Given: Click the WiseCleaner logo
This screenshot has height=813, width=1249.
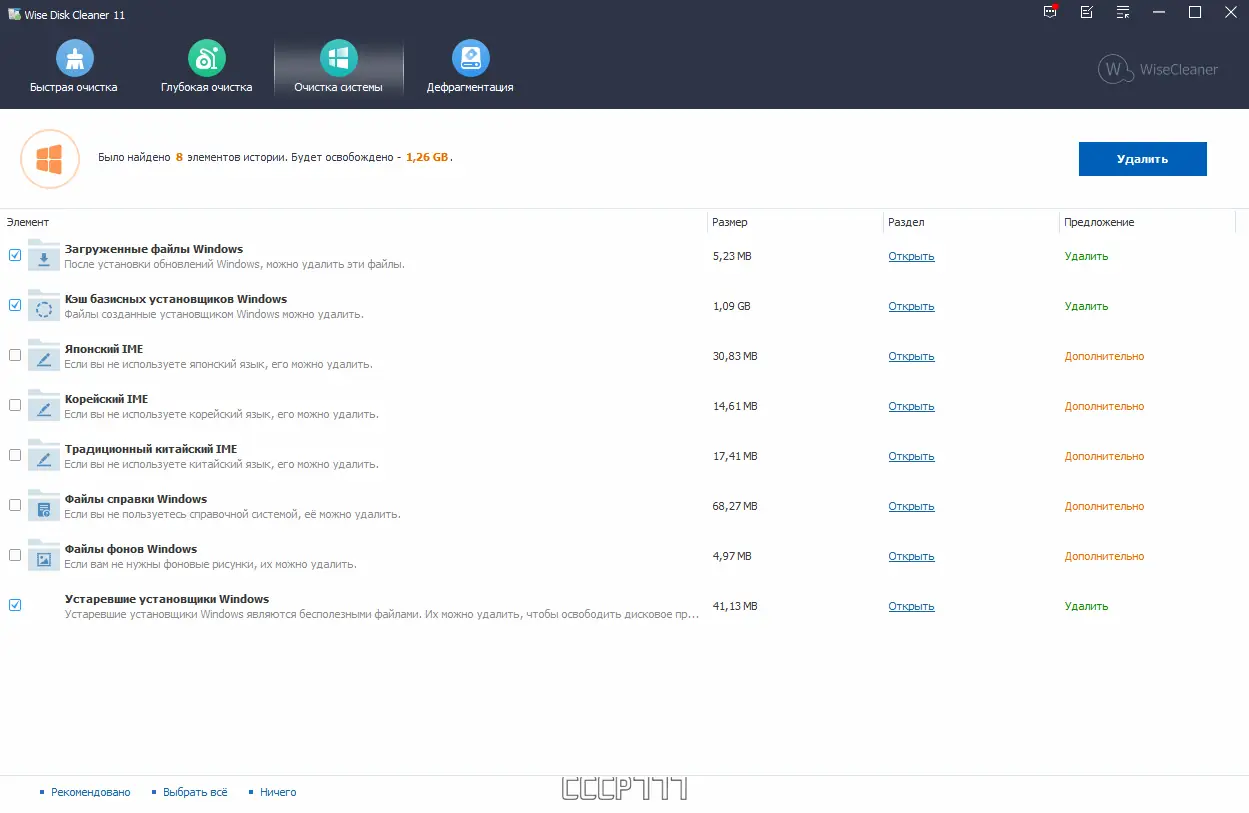Looking at the screenshot, I should click(1158, 69).
